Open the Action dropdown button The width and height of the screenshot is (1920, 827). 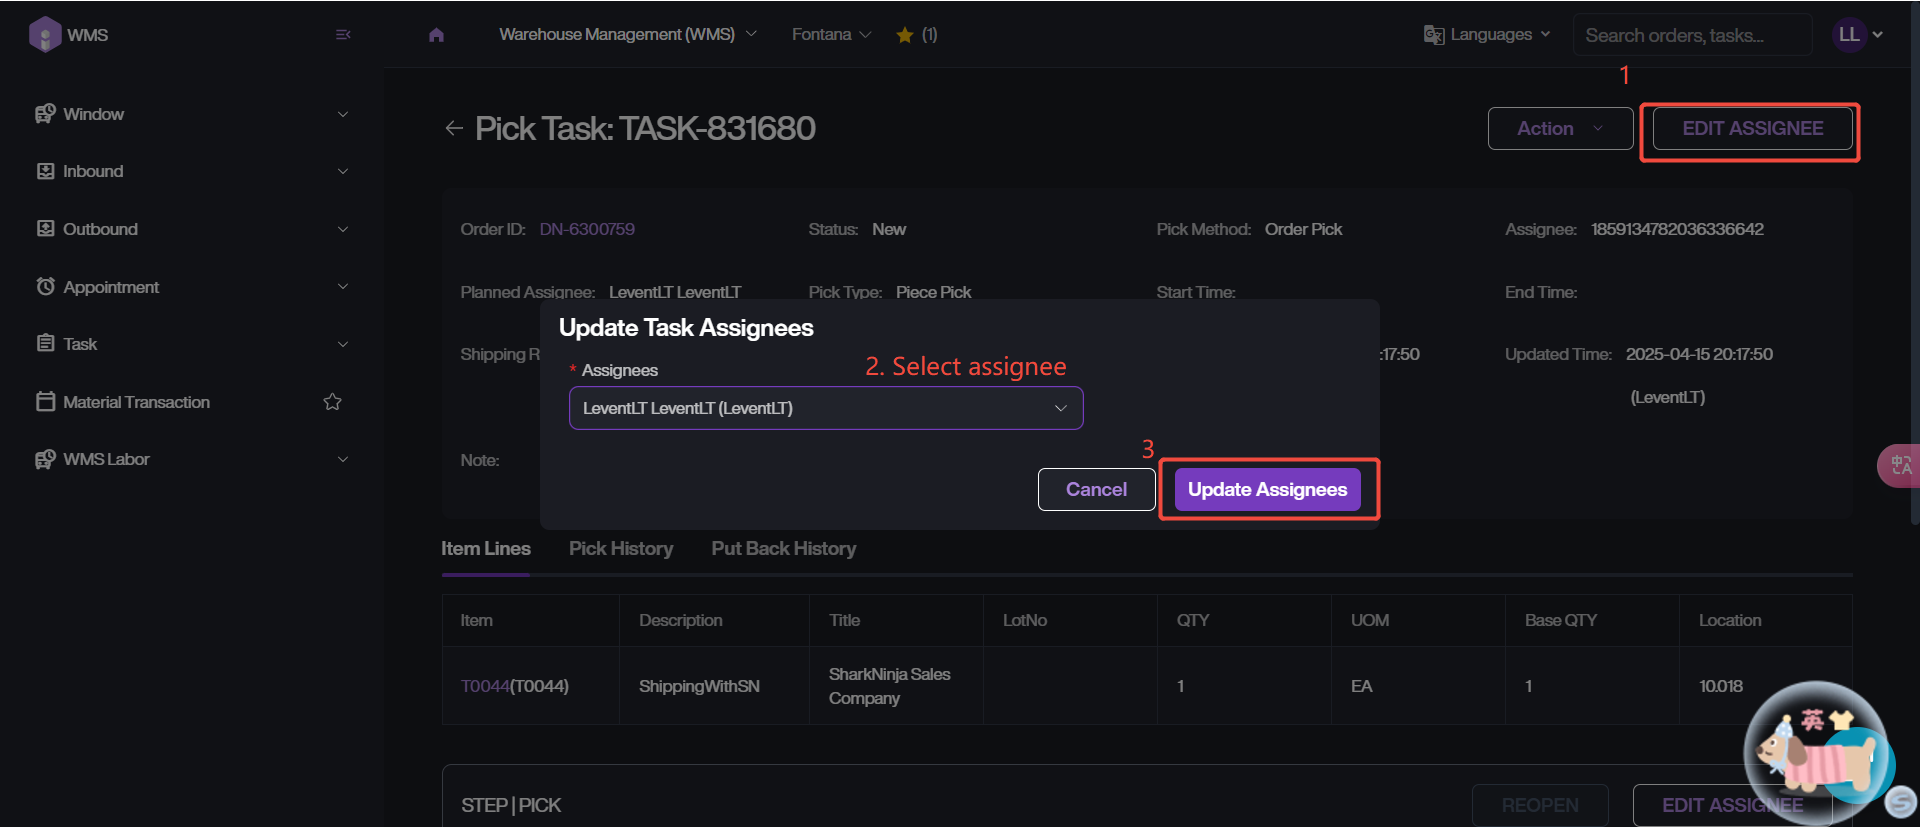pos(1559,129)
